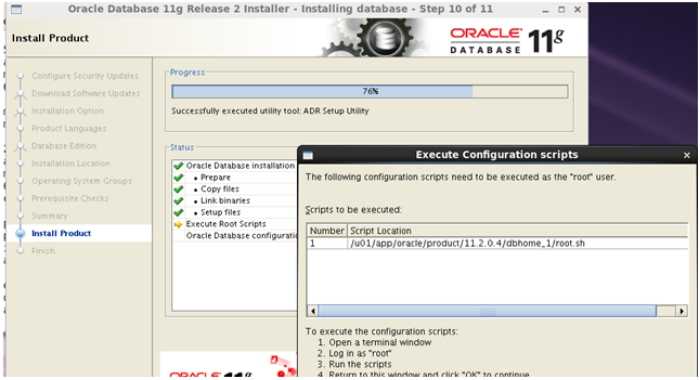Select the root.sh script location cell

pos(518,243)
